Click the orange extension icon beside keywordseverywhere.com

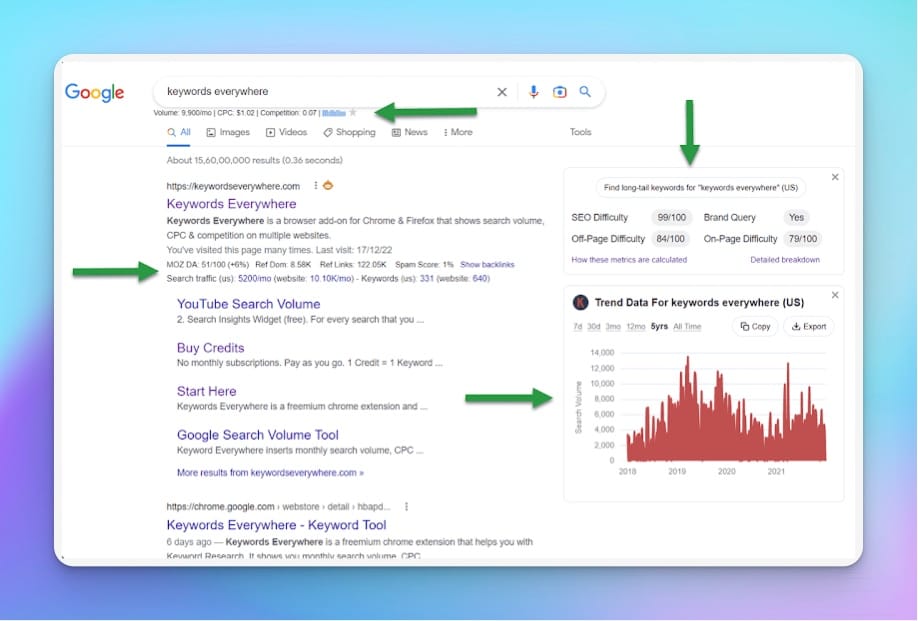click(328, 186)
